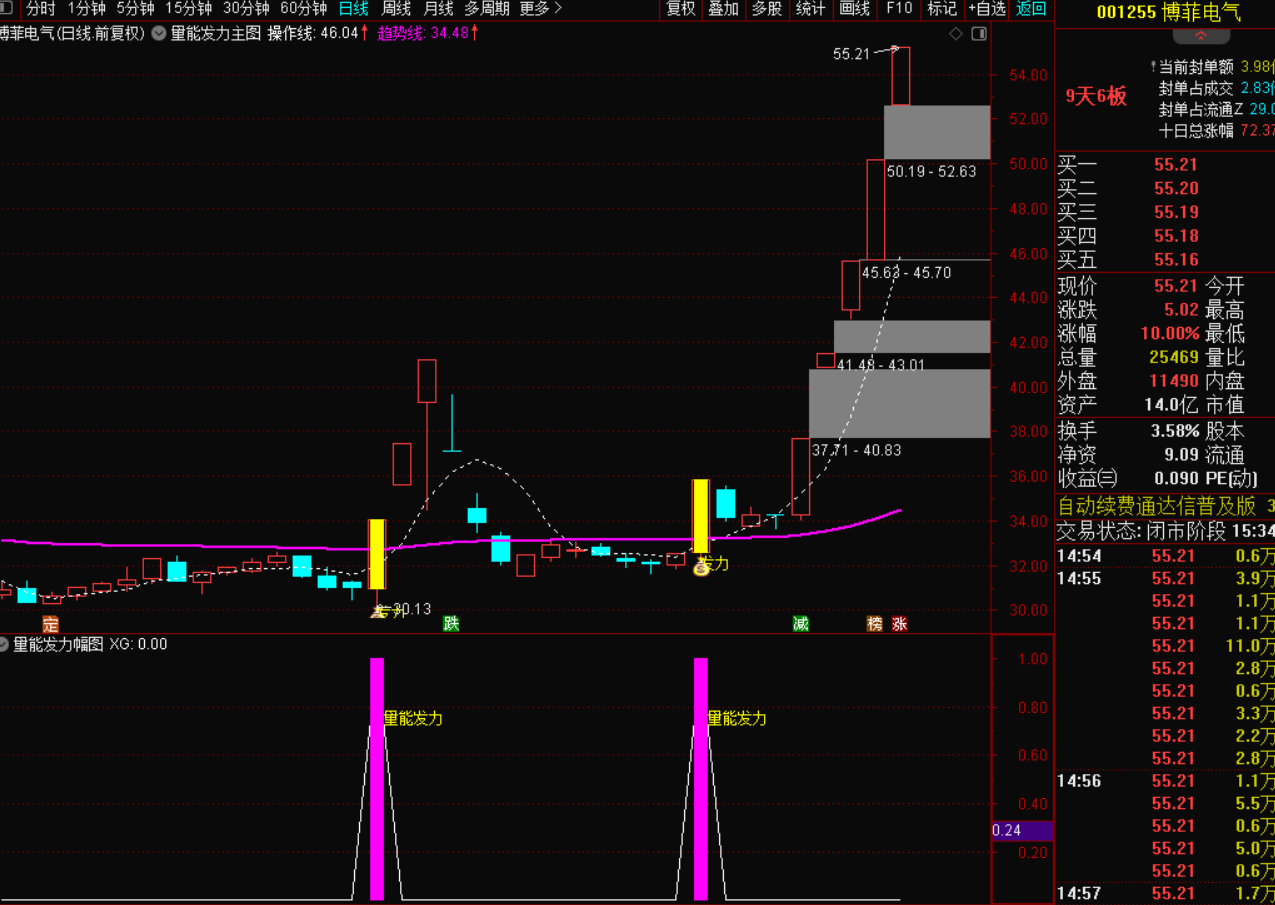Image resolution: width=1275 pixels, height=905 pixels.
Task: Open the 量能发力主图 indicator dropdown
Action: point(159,33)
